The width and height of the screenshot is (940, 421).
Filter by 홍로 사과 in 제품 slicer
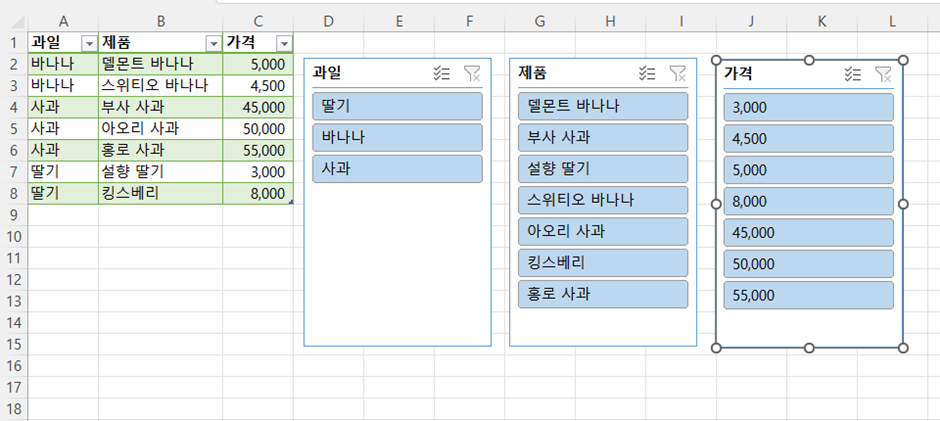[x=603, y=294]
